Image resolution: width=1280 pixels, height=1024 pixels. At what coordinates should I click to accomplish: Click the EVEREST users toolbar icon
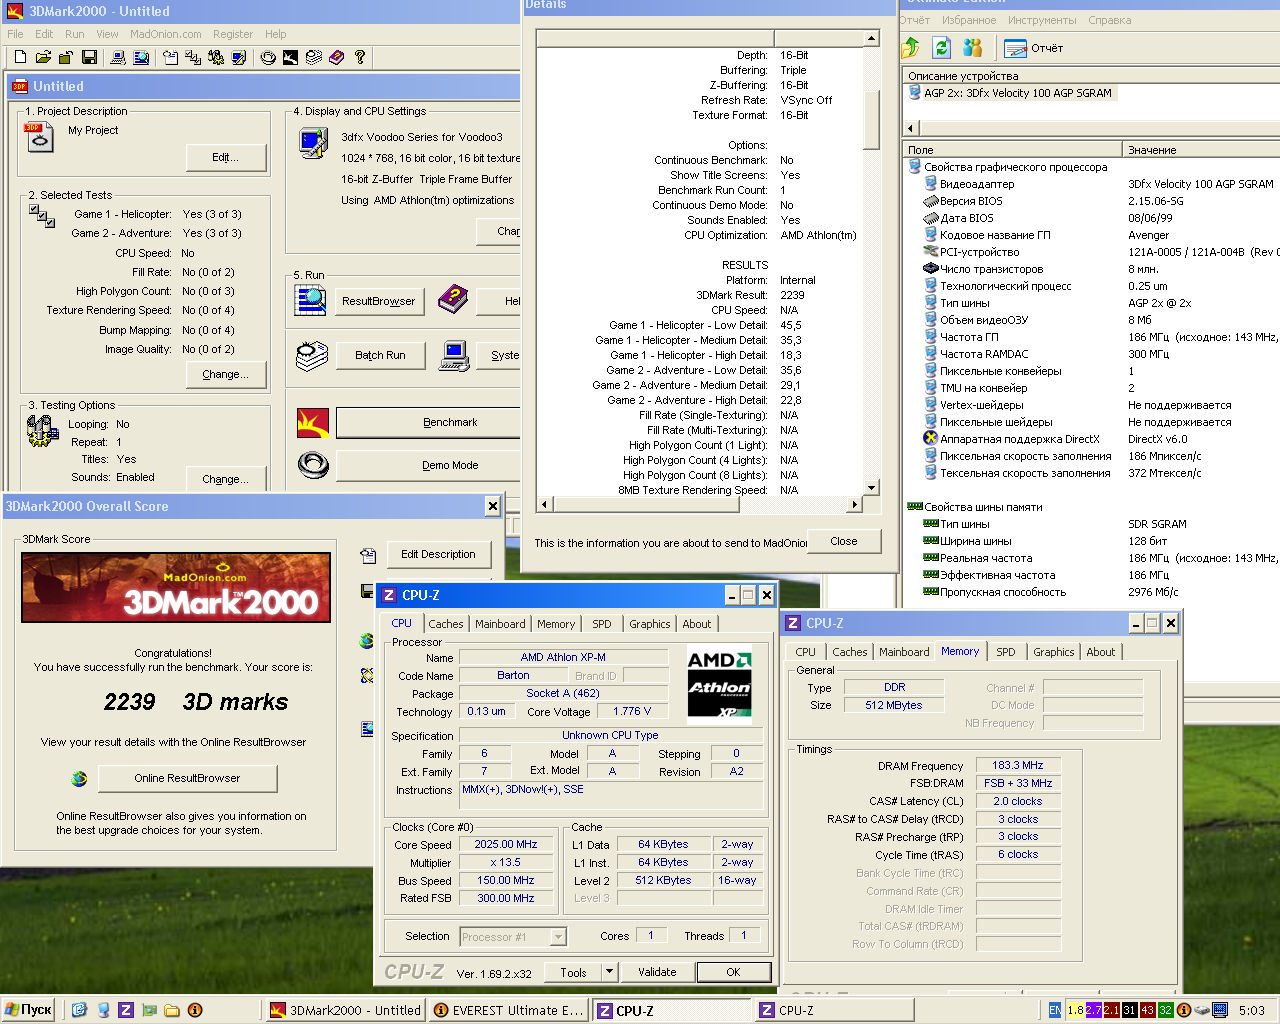[x=972, y=47]
